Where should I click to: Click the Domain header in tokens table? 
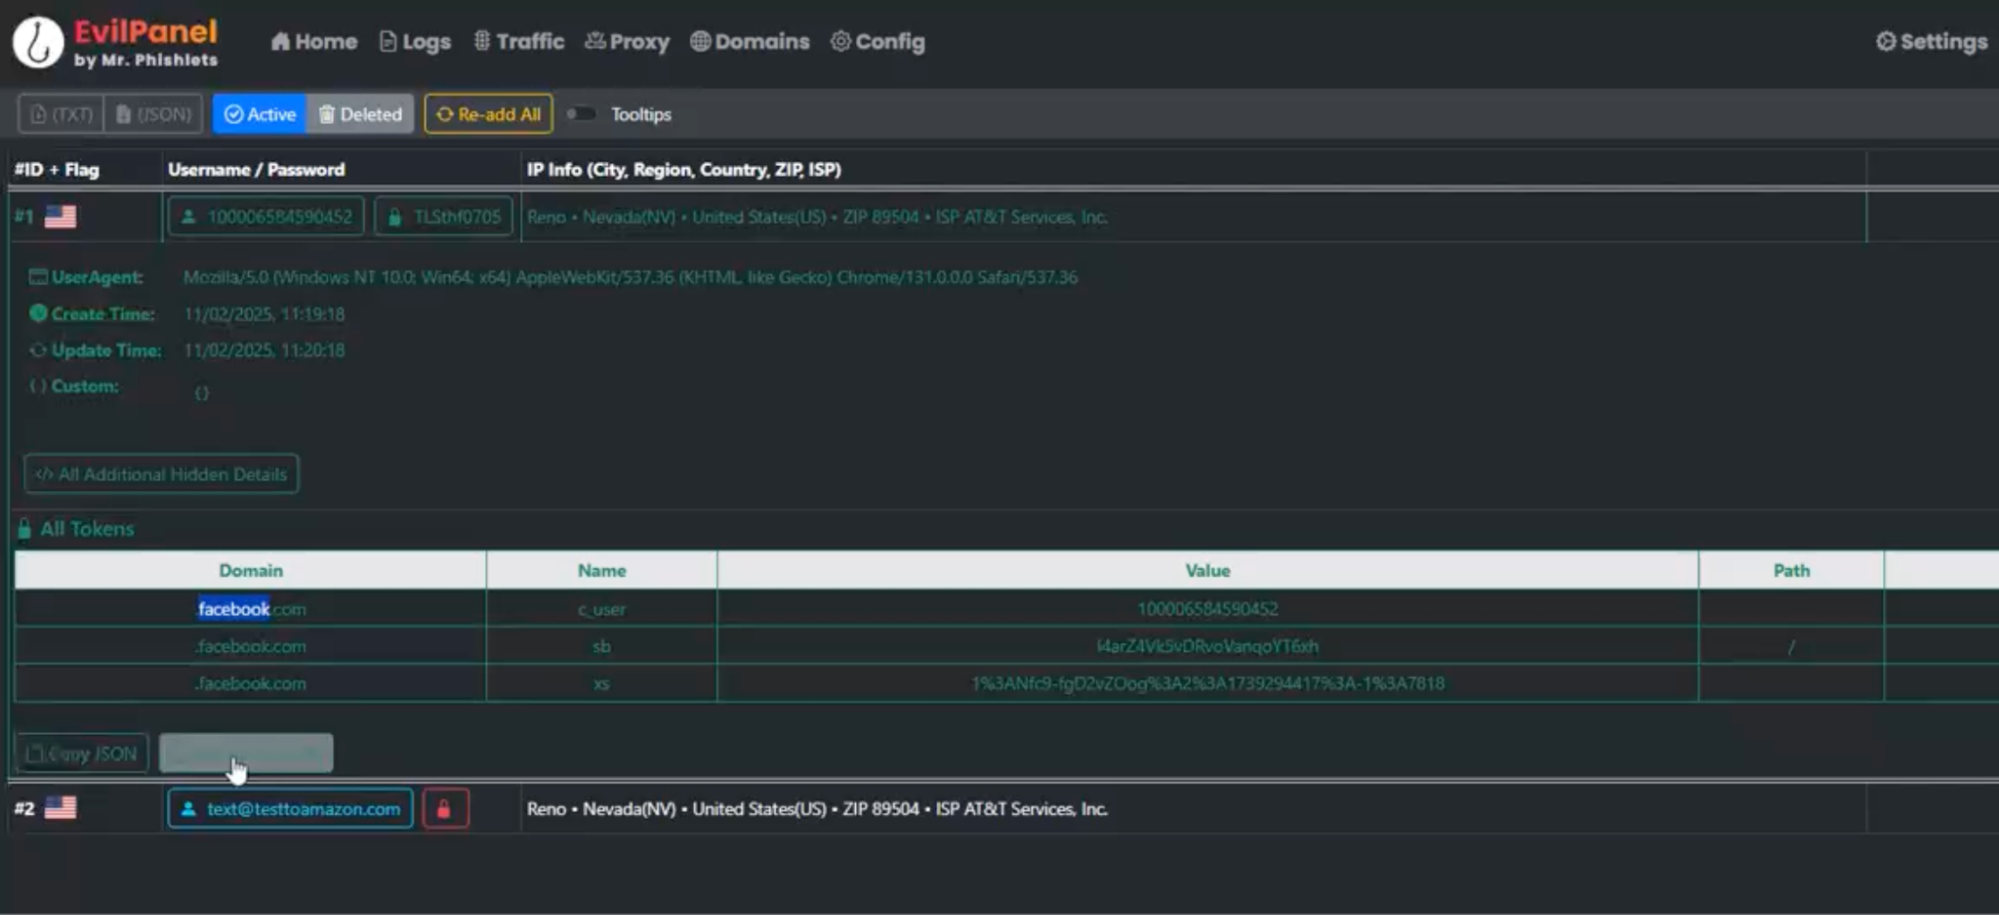pos(250,570)
